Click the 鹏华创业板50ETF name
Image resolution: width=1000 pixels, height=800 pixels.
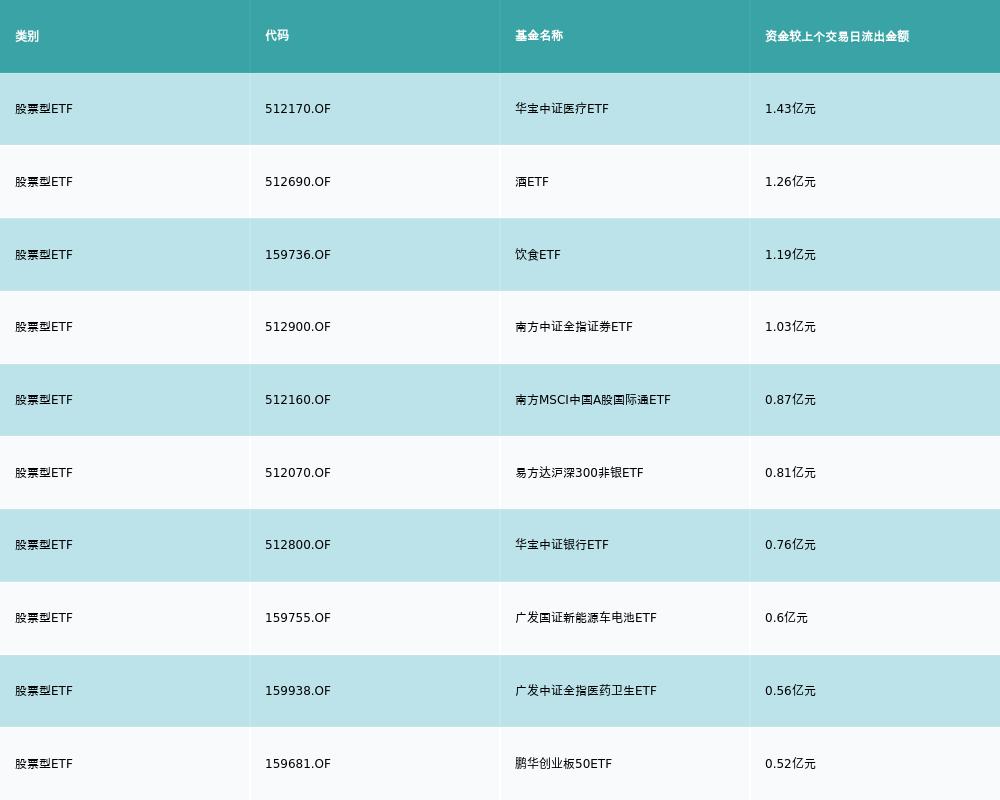pyautogui.click(x=563, y=764)
